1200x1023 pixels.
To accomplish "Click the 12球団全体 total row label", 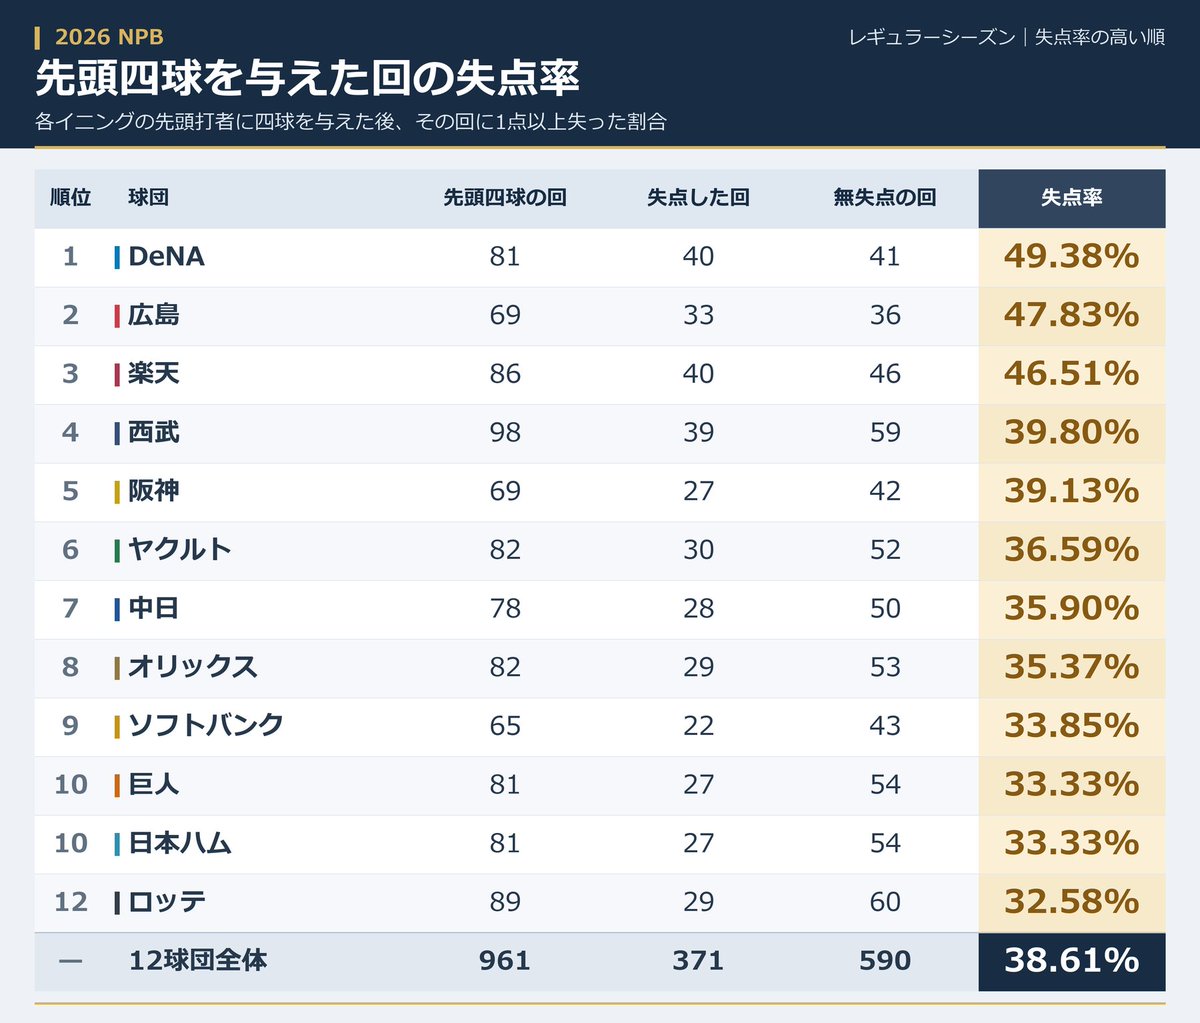I will (x=198, y=961).
